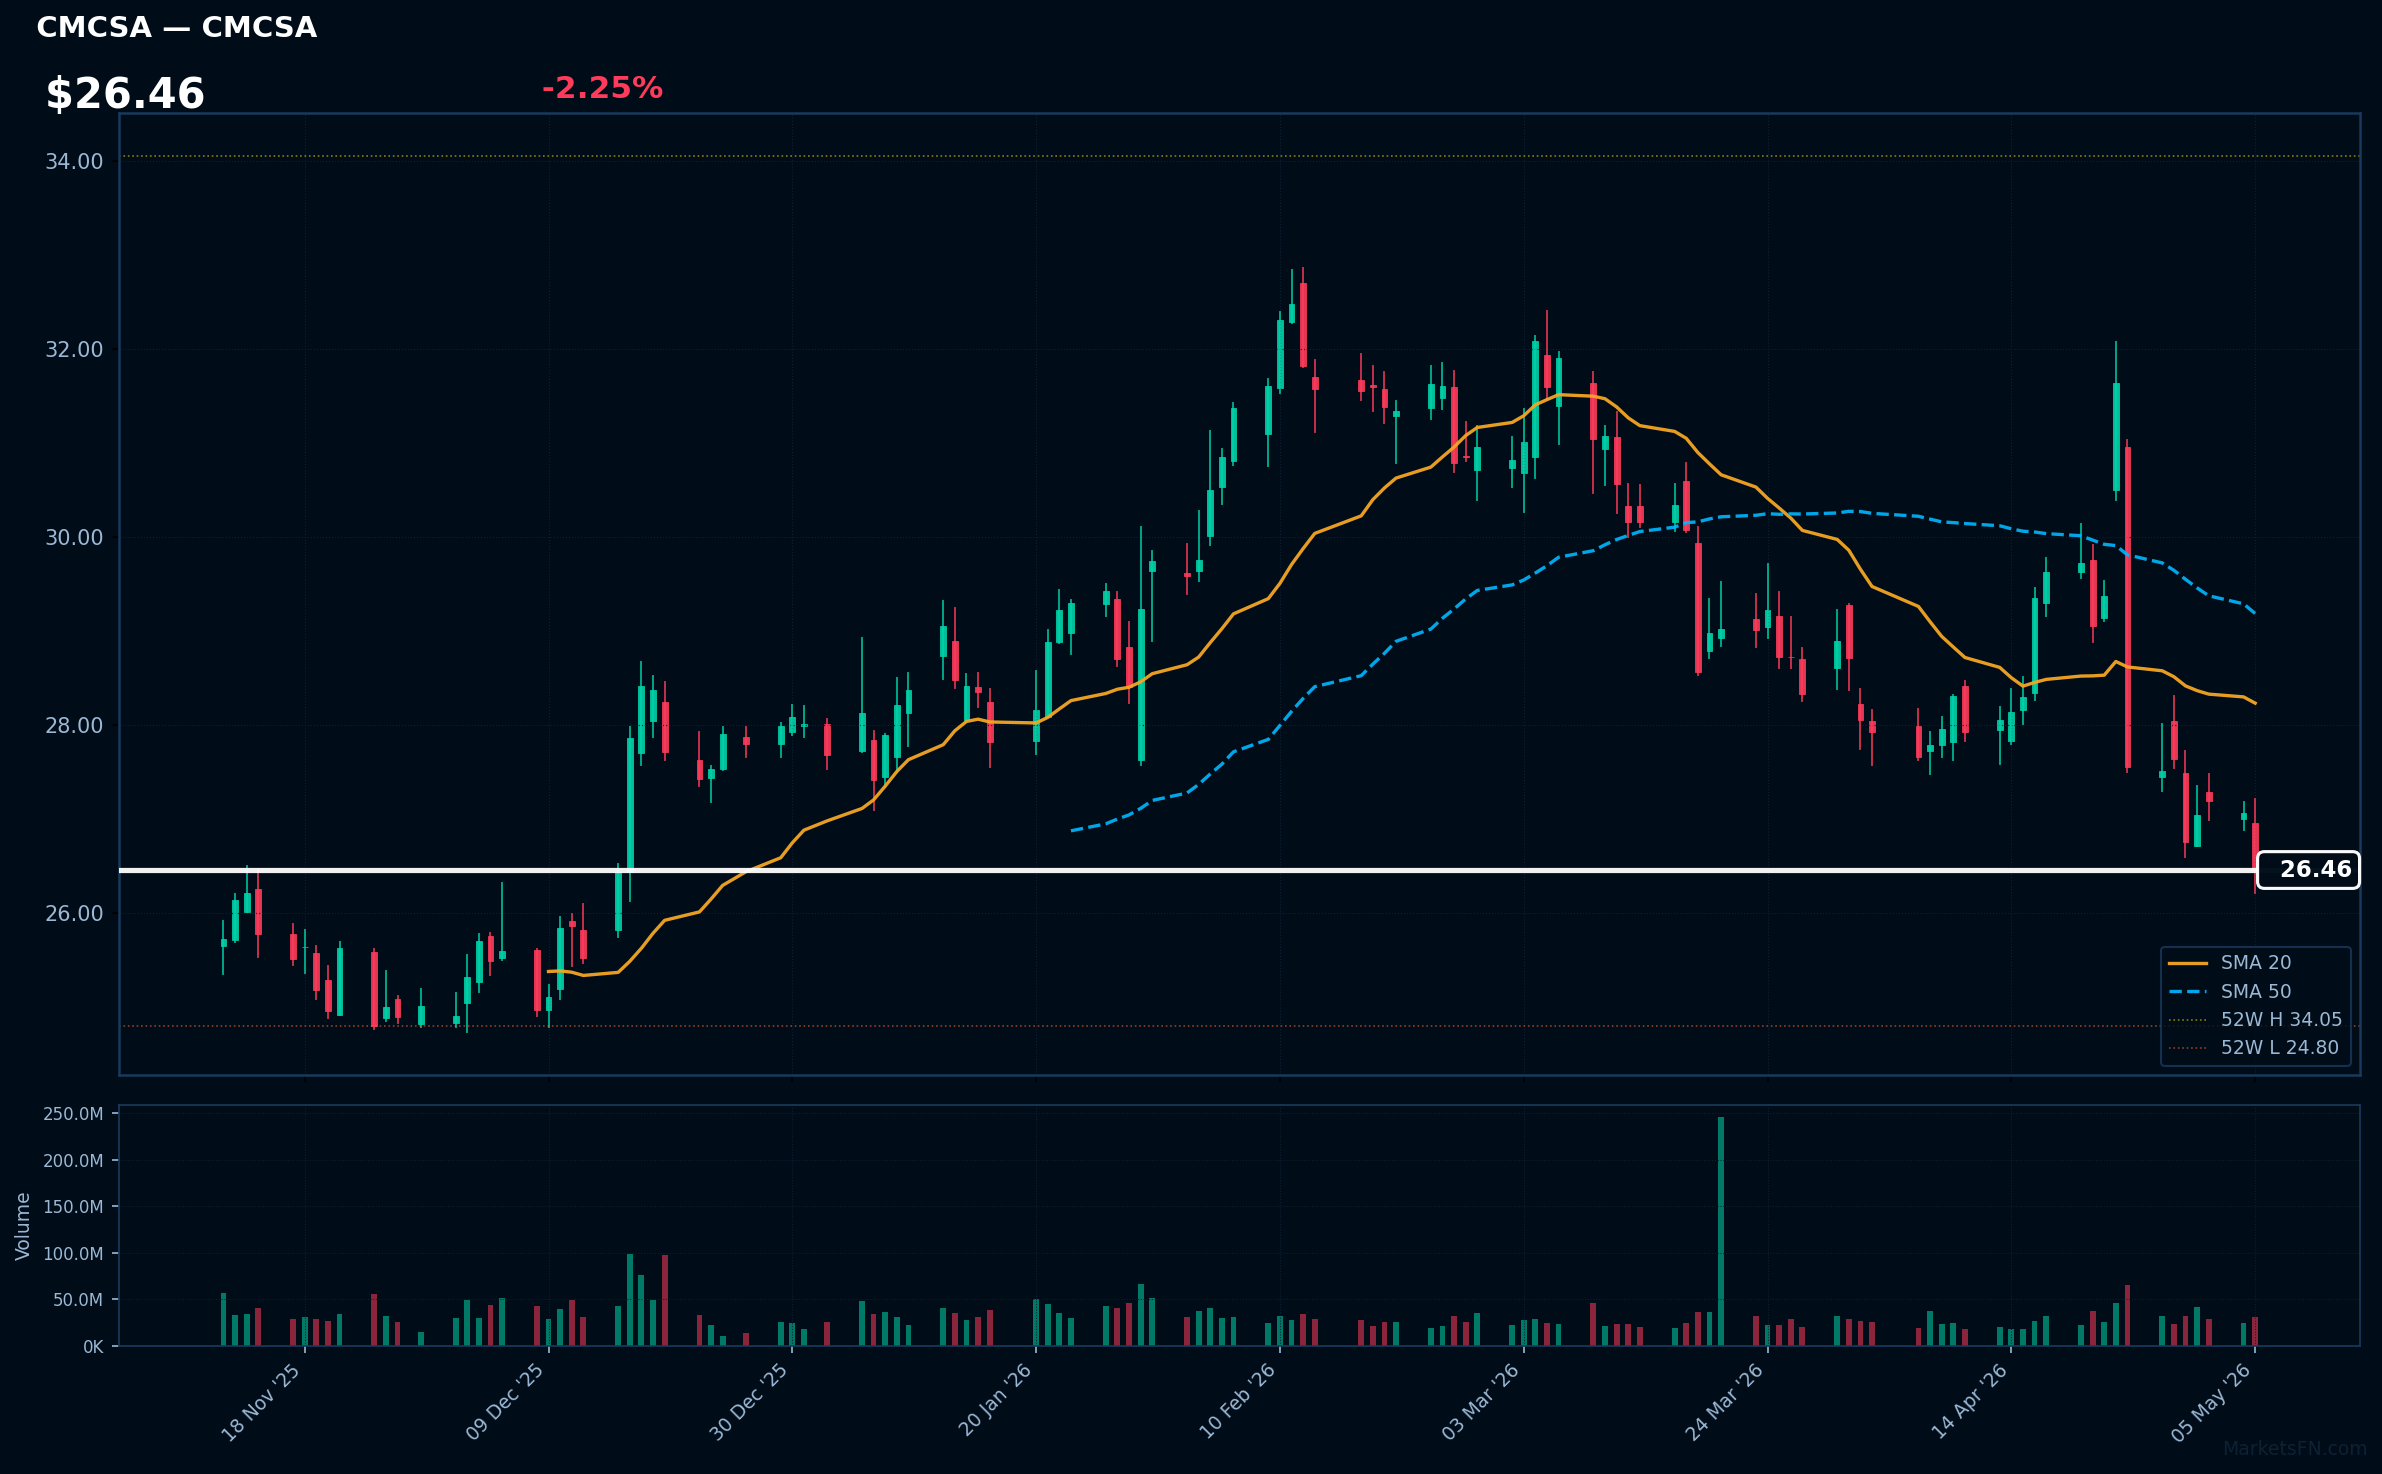Click the -2.25% change value

click(x=602, y=88)
